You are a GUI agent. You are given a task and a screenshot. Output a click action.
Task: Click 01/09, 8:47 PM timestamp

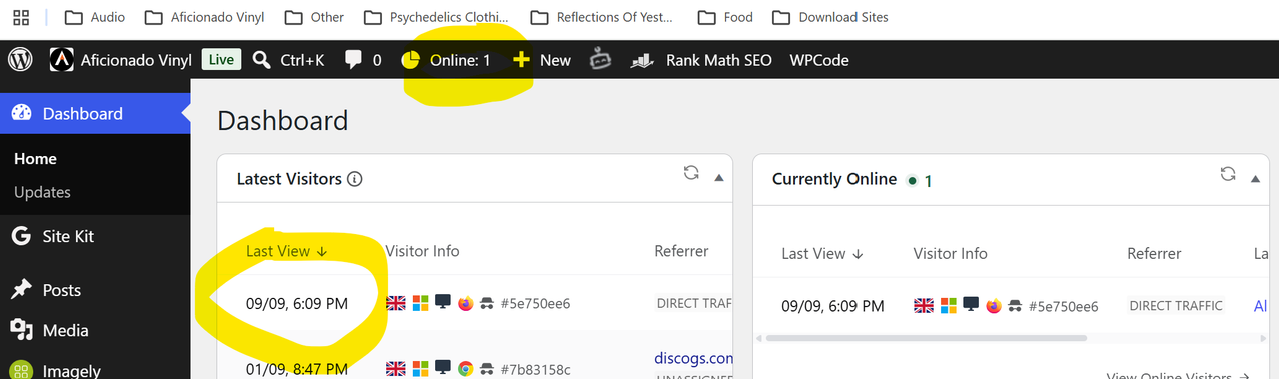click(x=297, y=369)
